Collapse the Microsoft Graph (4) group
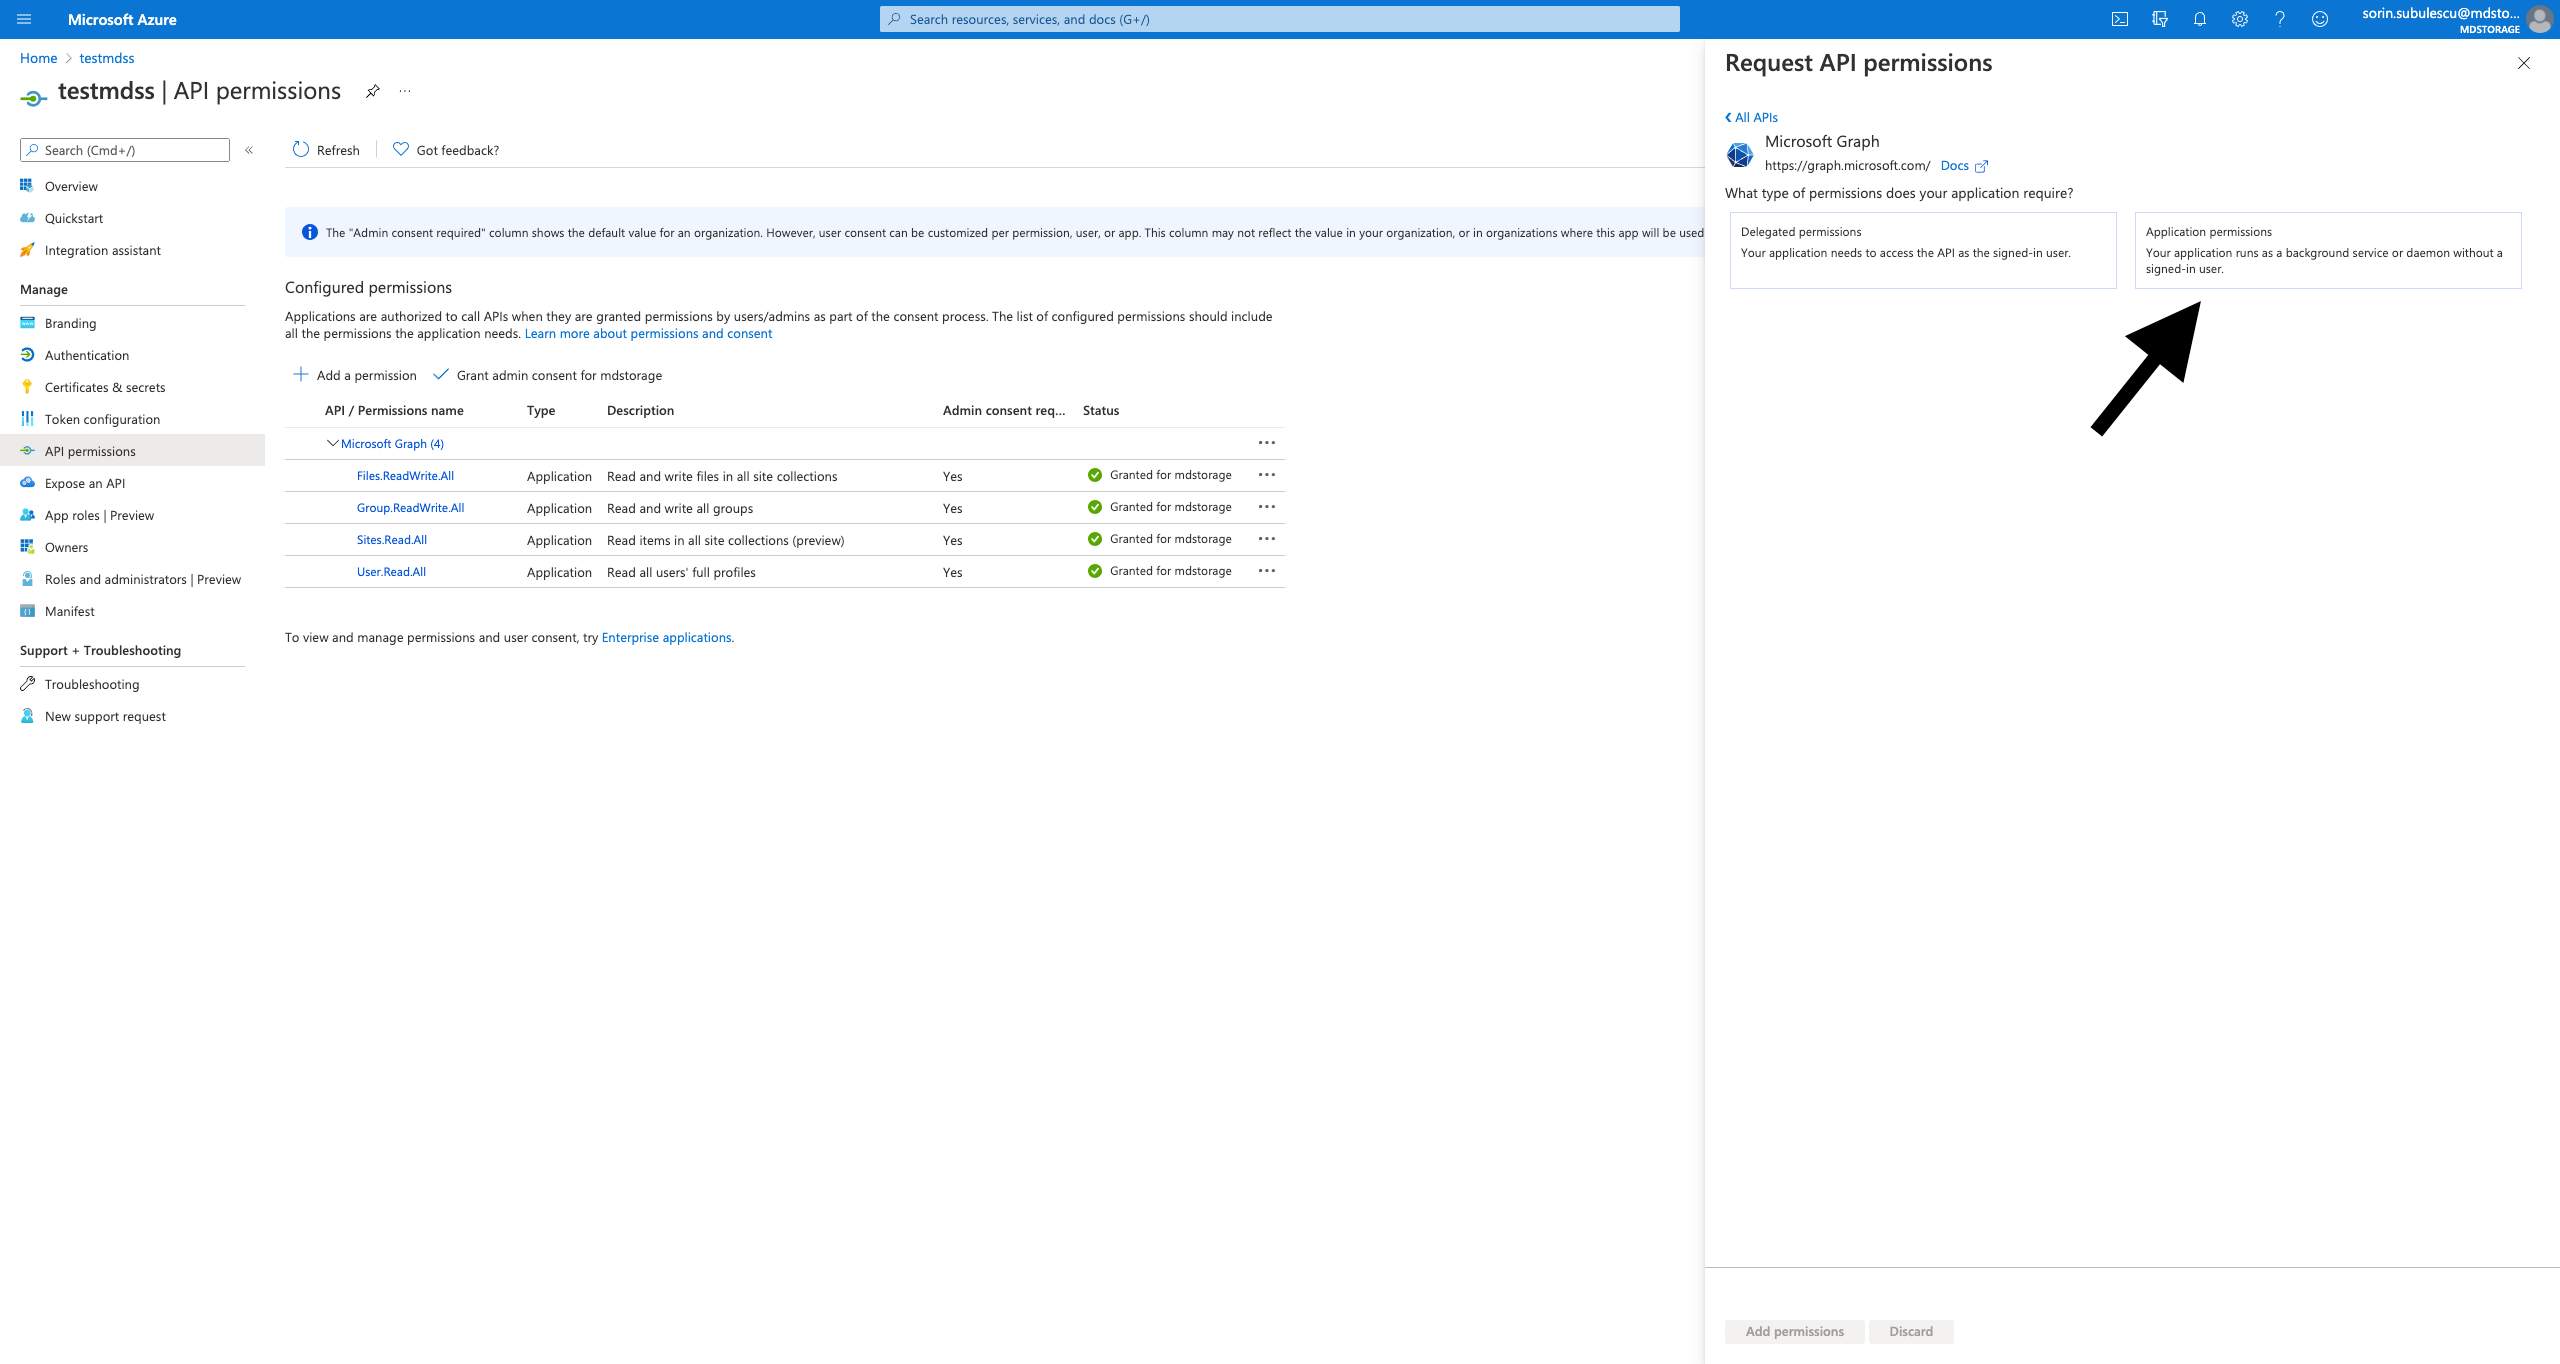Viewport: 2560px width, 1364px height. (333, 443)
